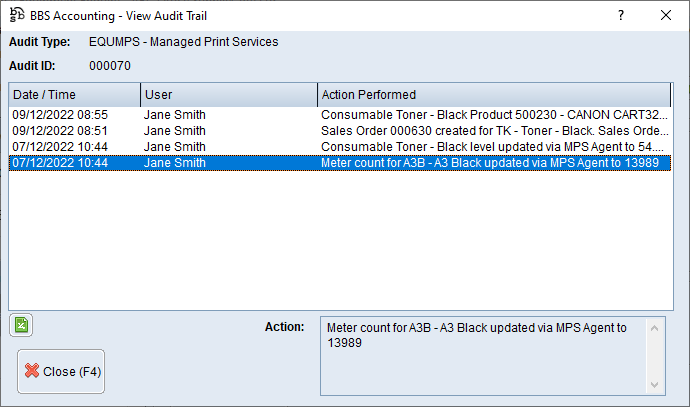Click the EQUMPS - Managed Print Services text
690x407 pixels.
(183, 42)
